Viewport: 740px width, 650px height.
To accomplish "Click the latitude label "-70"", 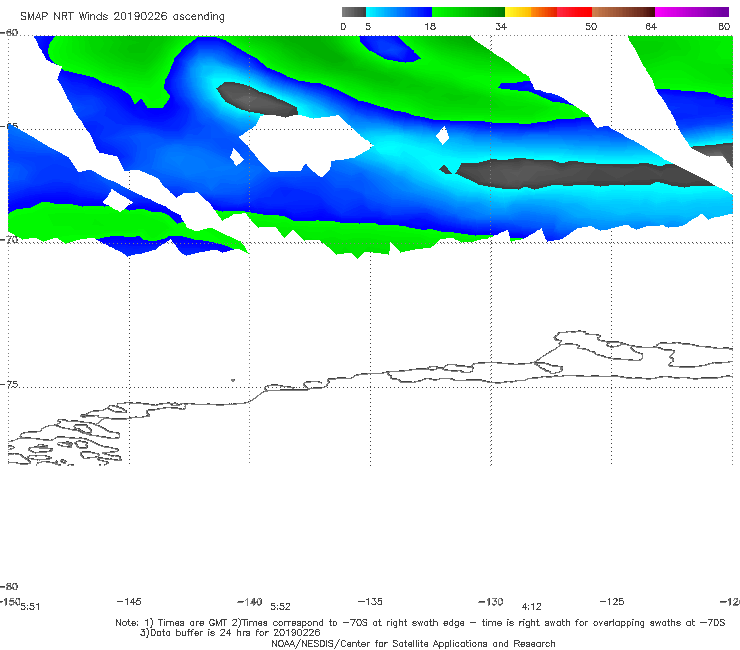I will (9, 239).
